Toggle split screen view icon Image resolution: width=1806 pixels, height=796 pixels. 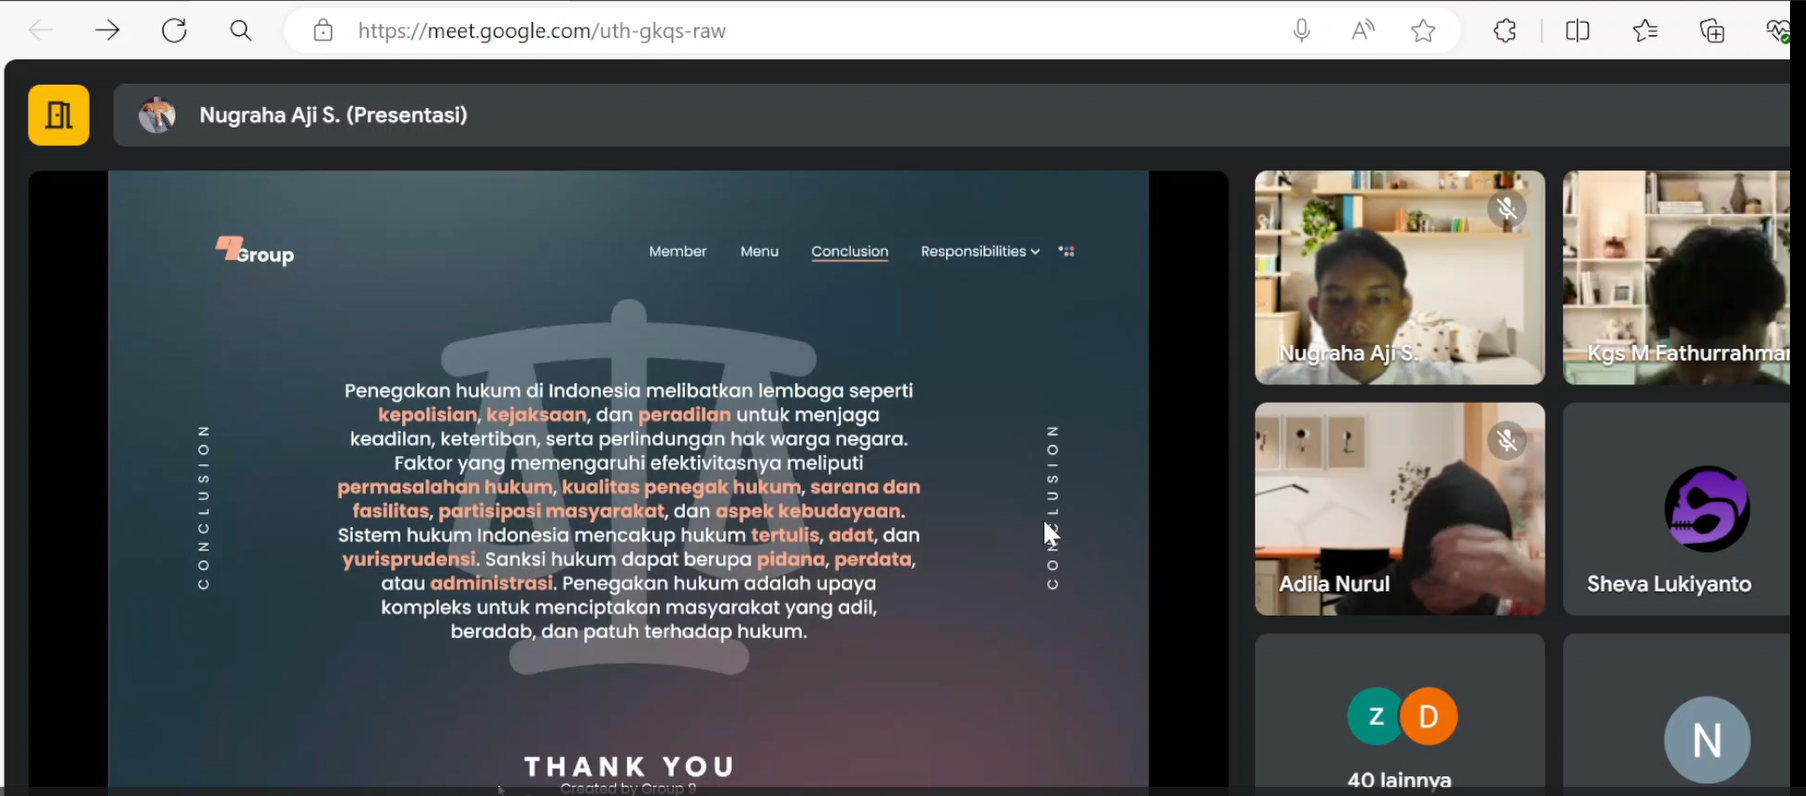pos(1577,31)
